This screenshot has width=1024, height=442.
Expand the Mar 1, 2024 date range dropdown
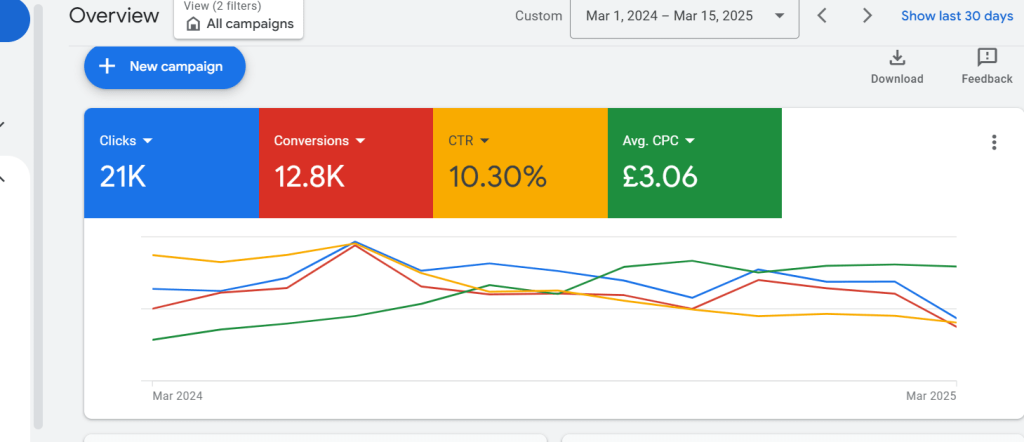coord(684,16)
